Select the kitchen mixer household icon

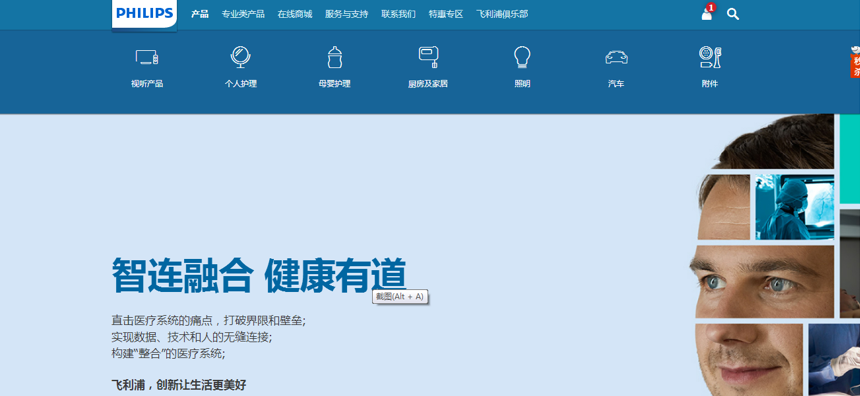coord(428,57)
